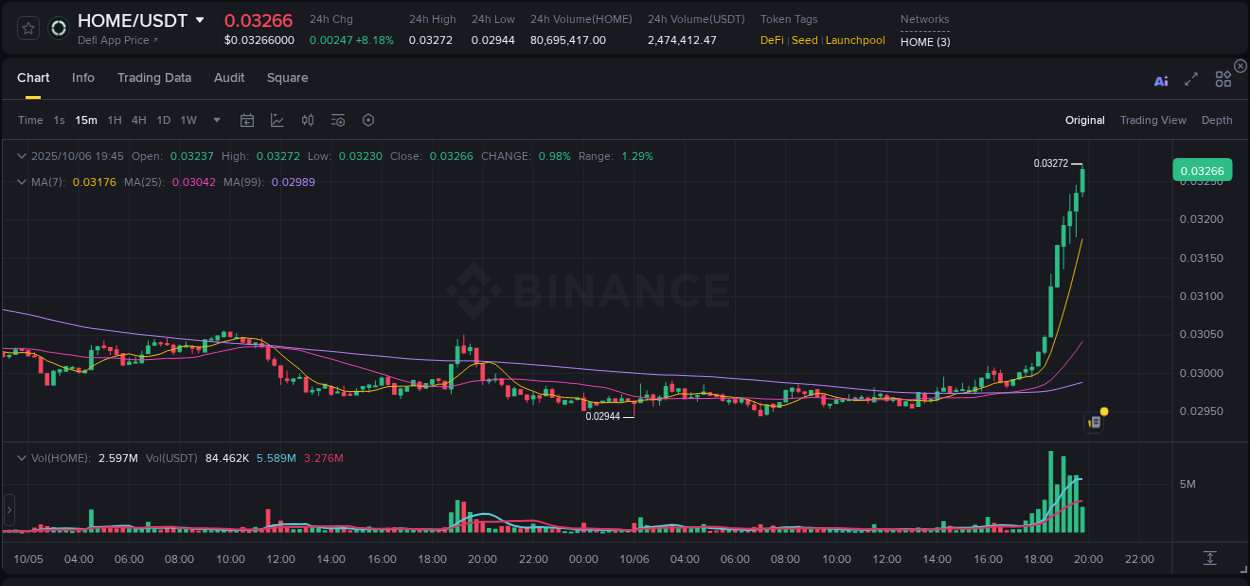Open the date range calendar picker
Screen dimensions: 1250x586
[247, 120]
